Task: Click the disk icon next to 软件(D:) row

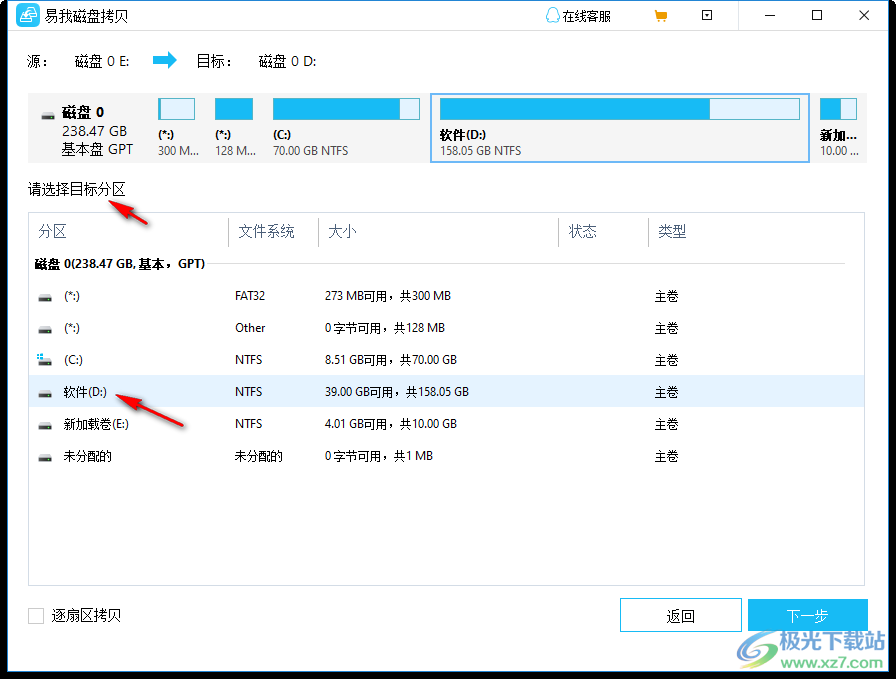Action: [x=45, y=391]
